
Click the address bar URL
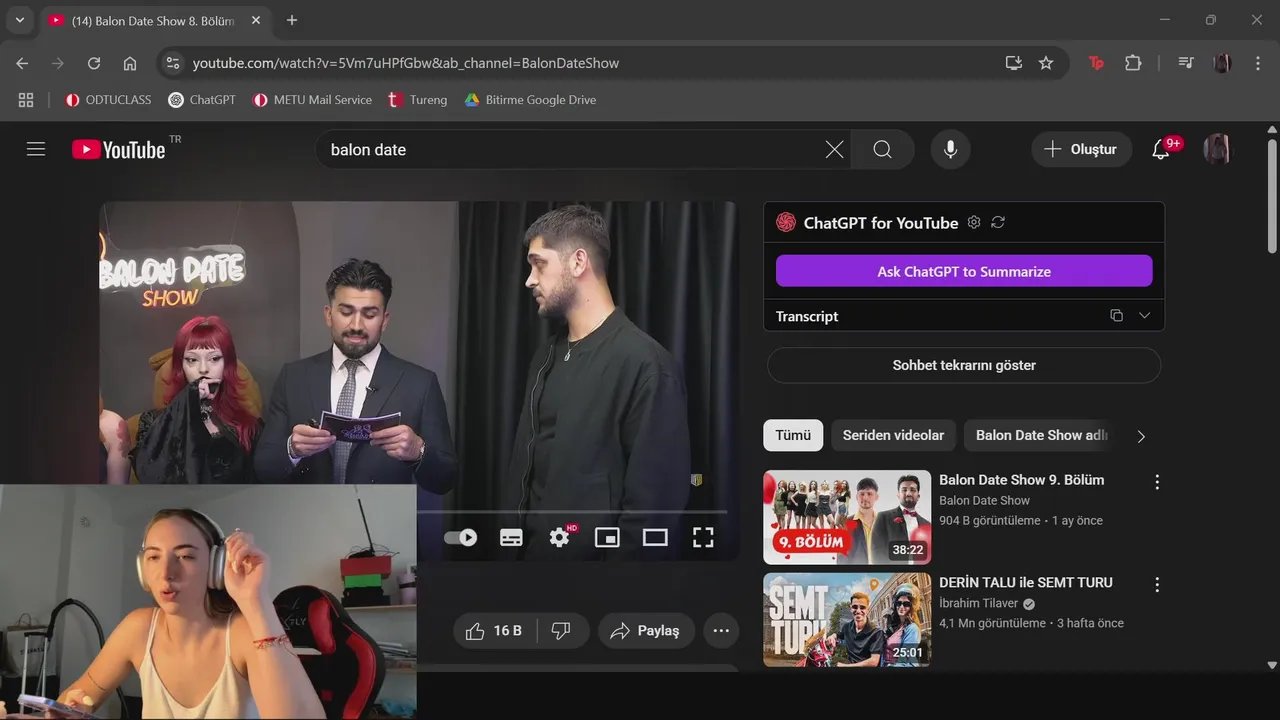click(x=406, y=63)
